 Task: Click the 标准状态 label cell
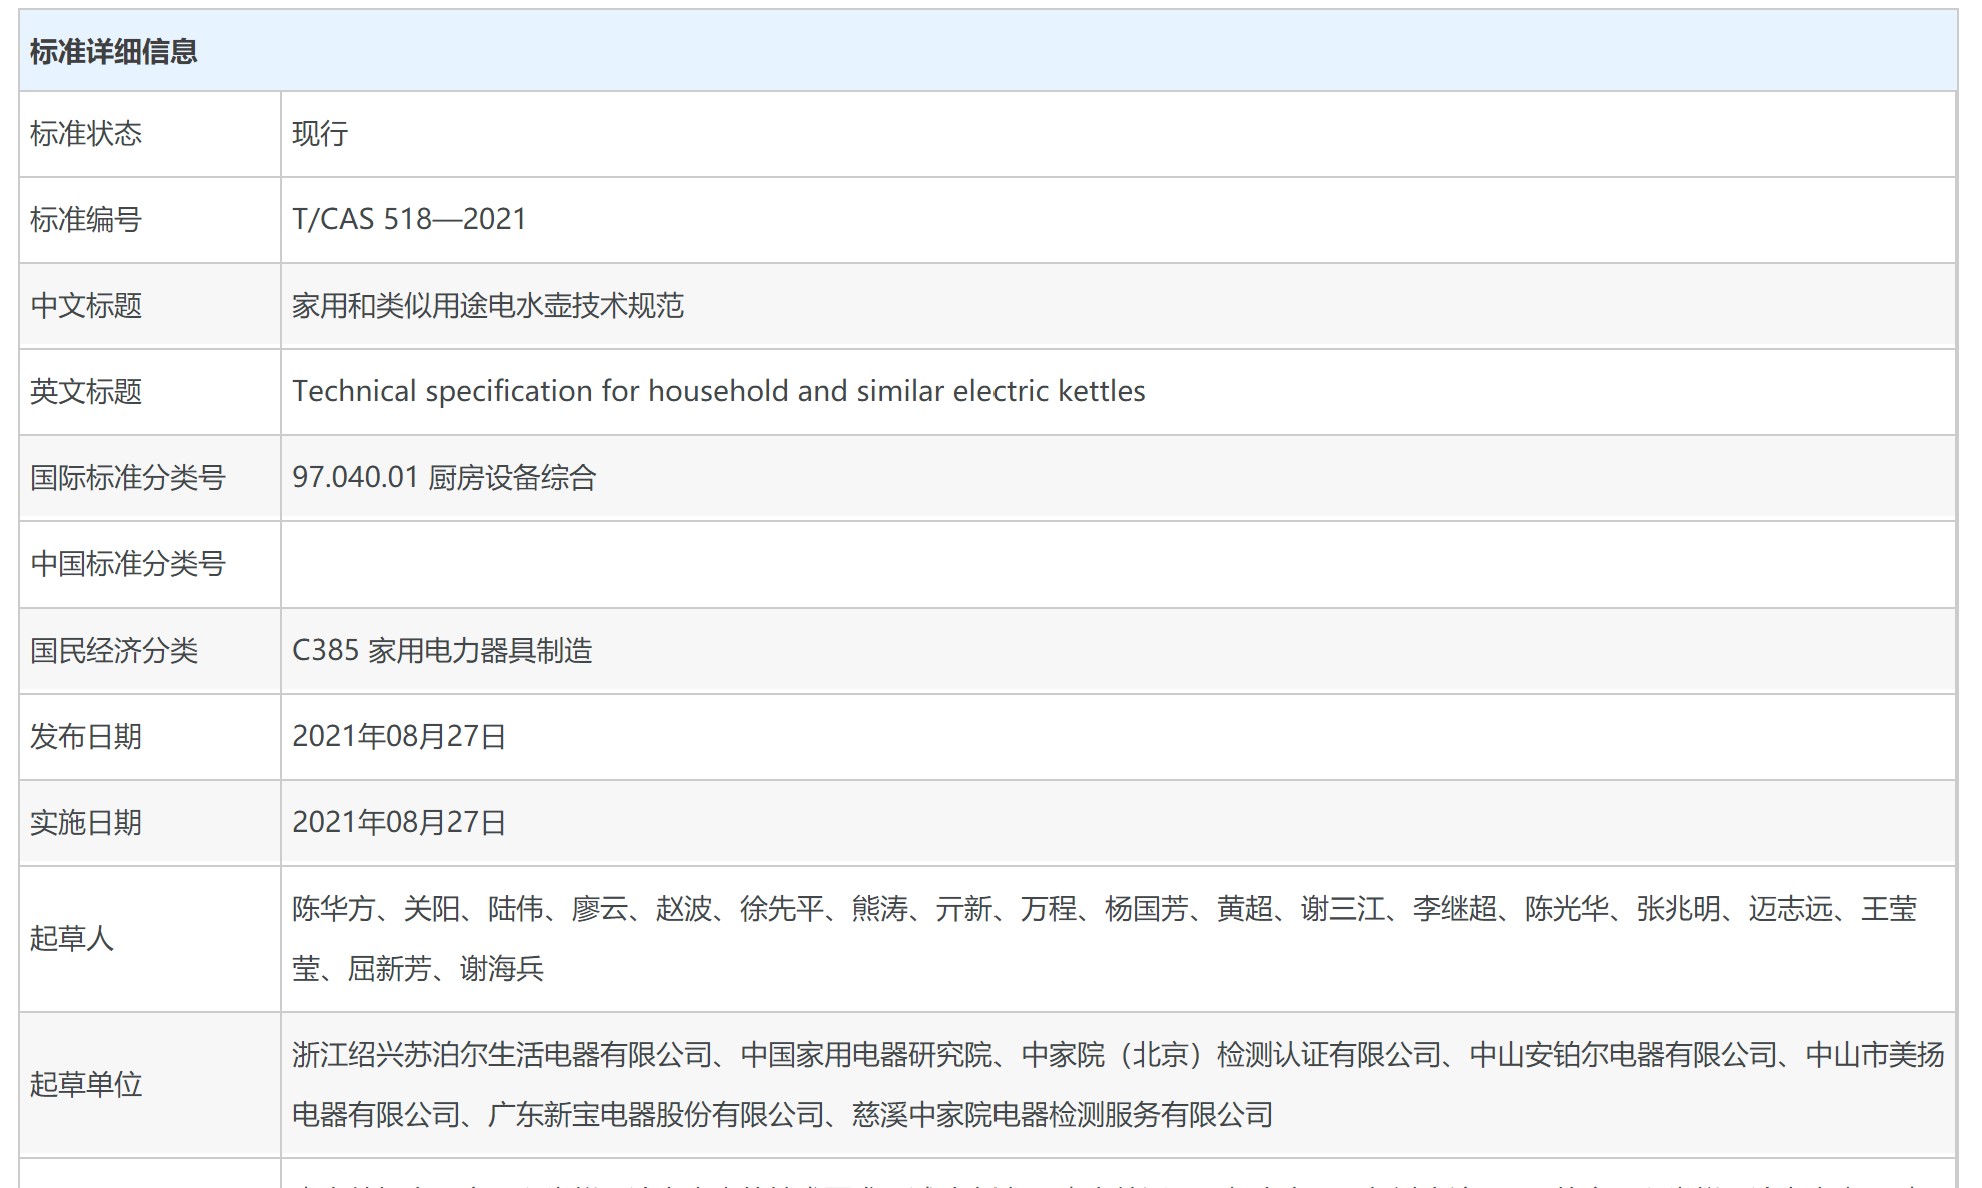[x=86, y=134]
